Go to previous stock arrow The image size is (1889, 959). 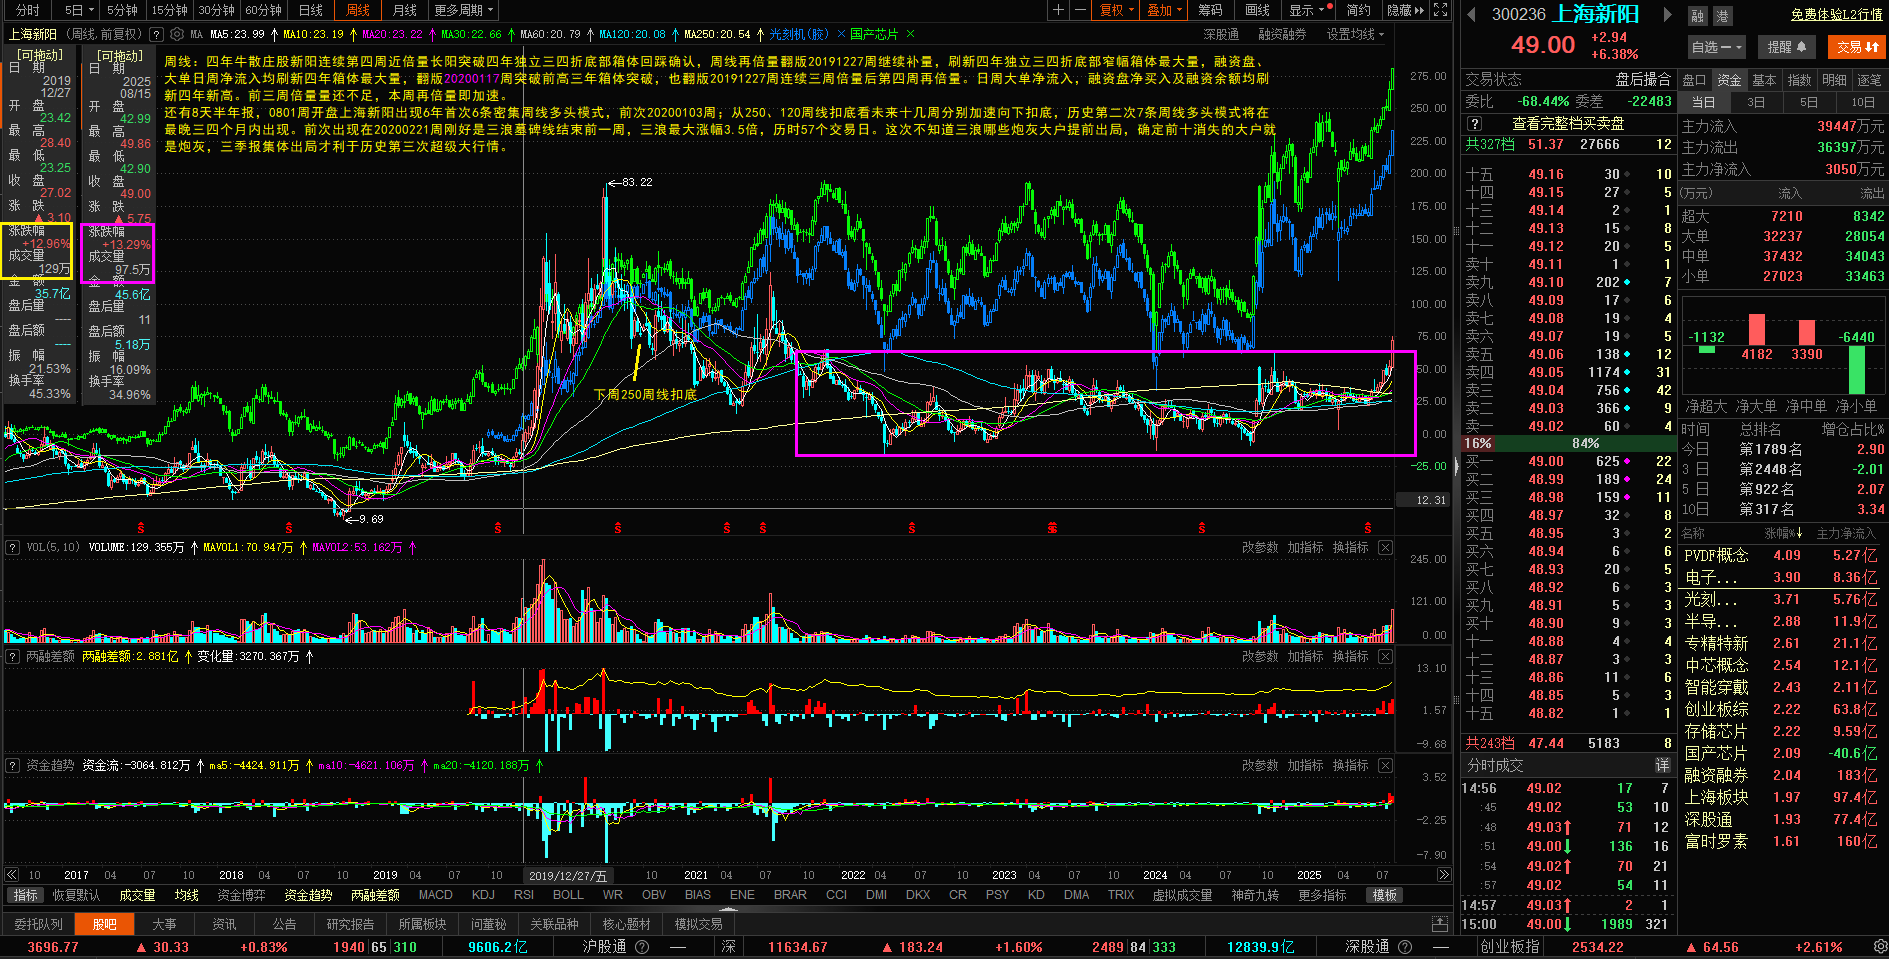click(1471, 14)
